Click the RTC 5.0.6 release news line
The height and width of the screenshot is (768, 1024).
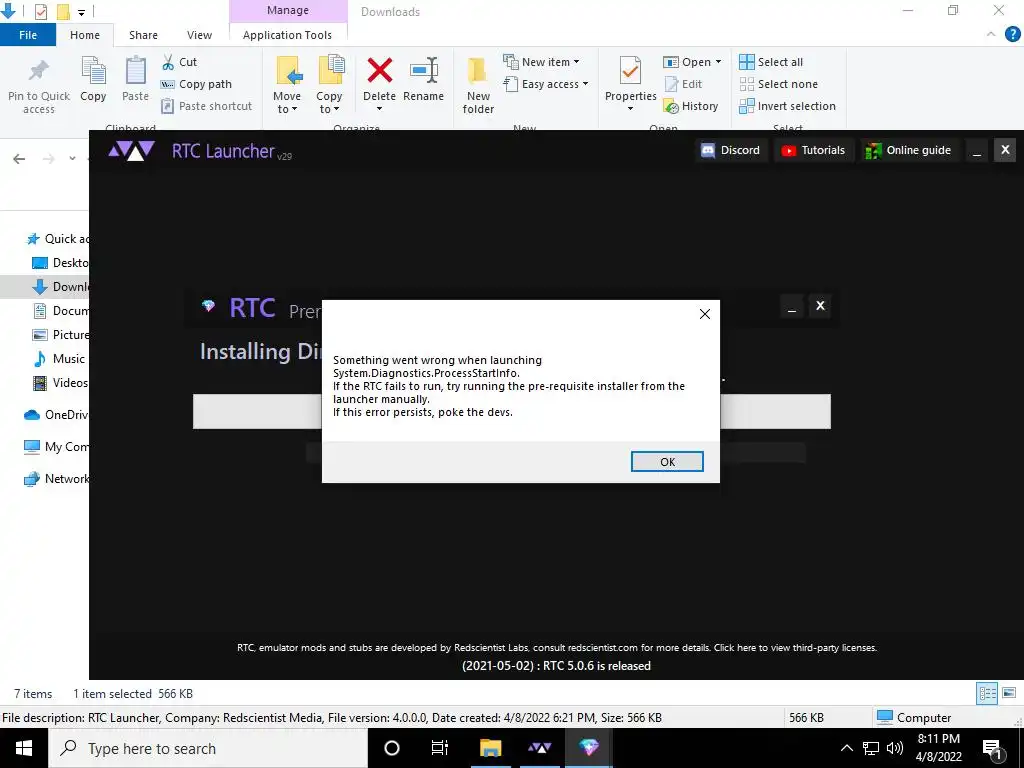(x=556, y=666)
